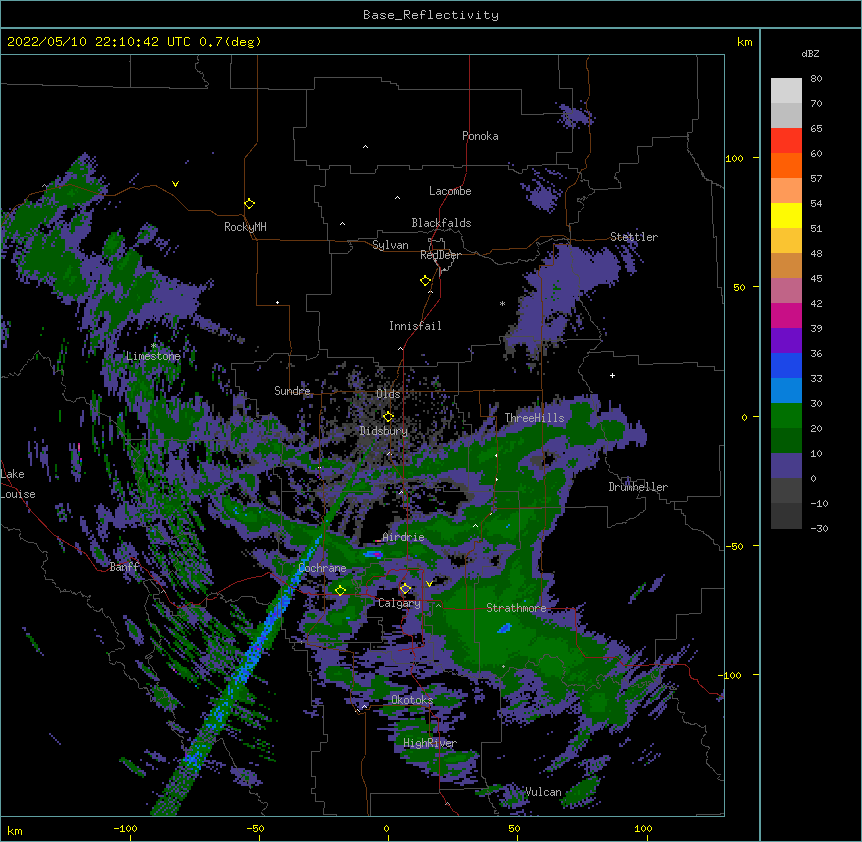Click the Blackfalds city label
The image size is (862, 842).
441,223
